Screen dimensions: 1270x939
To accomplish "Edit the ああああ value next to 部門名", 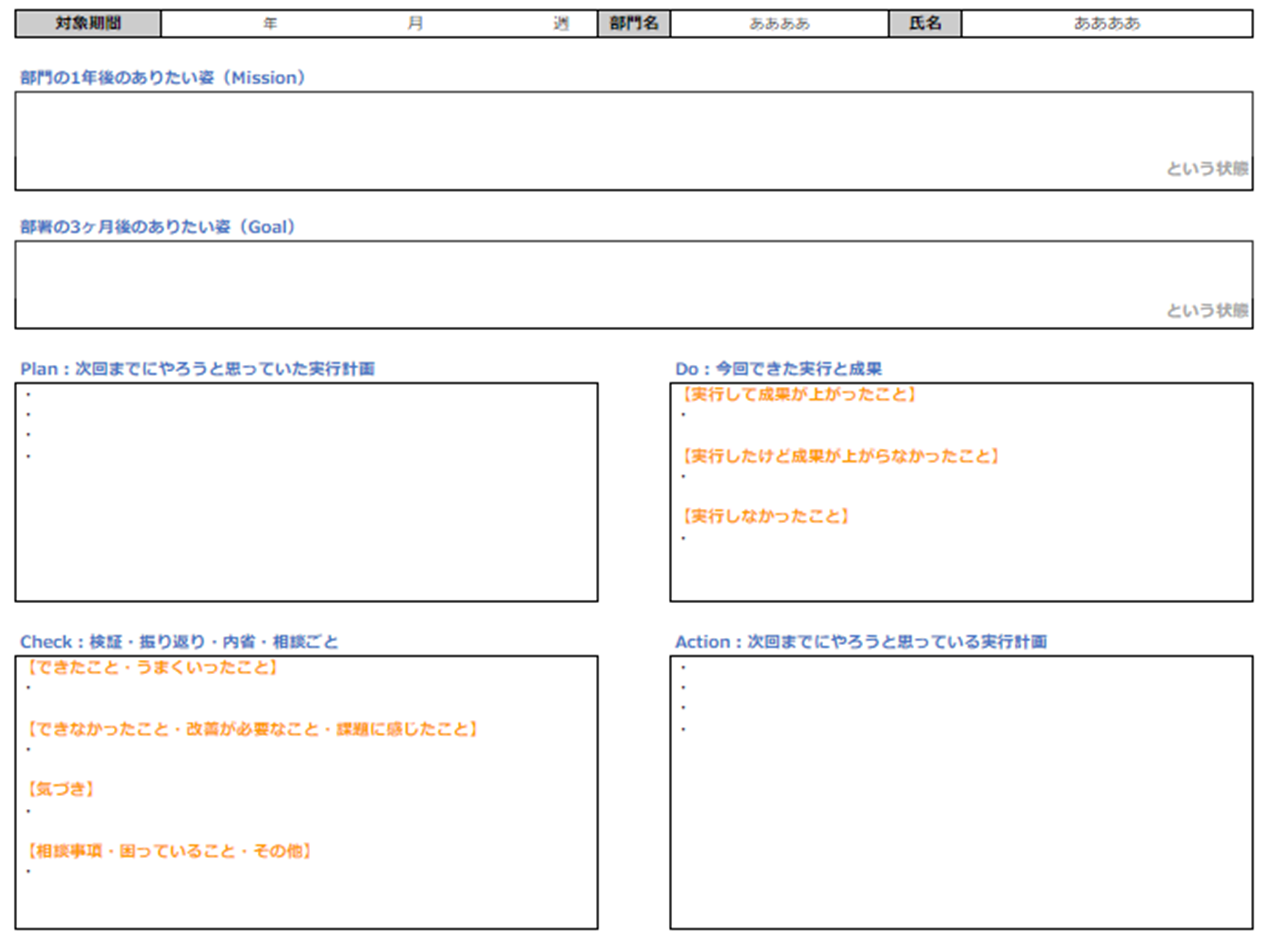I will tap(779, 24).
